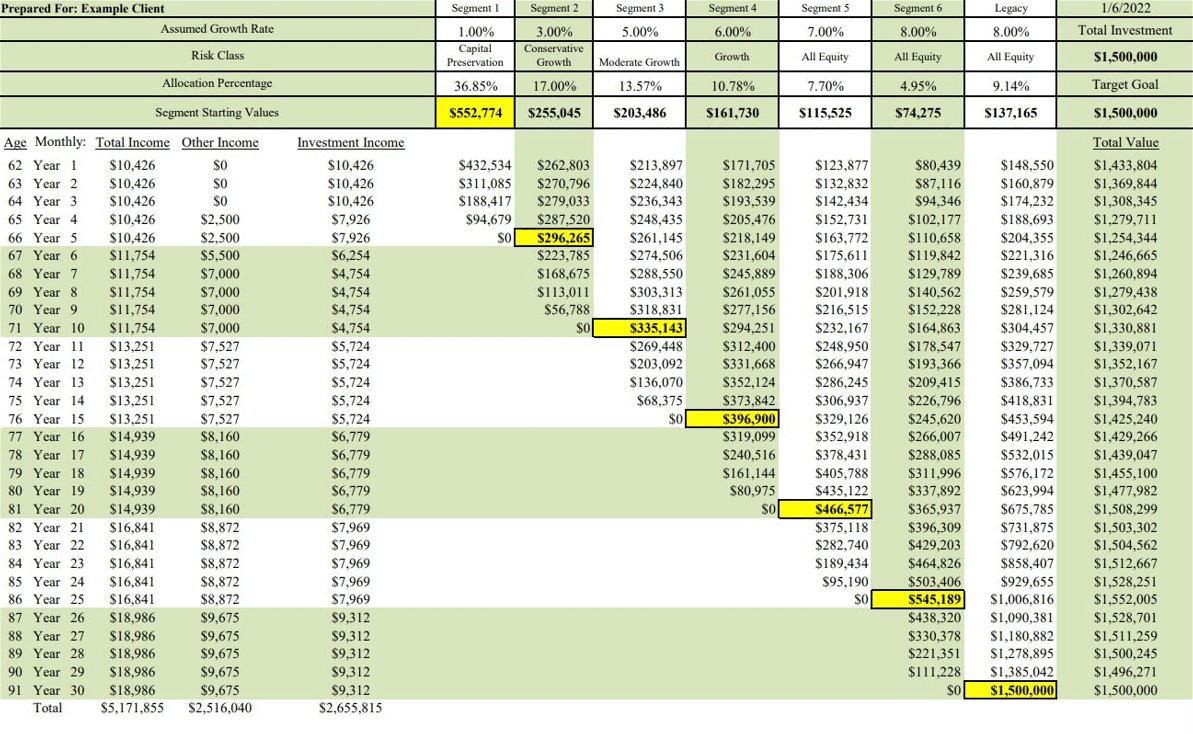
Task: Select the Allocation Percentage label
Action: pos(217,83)
